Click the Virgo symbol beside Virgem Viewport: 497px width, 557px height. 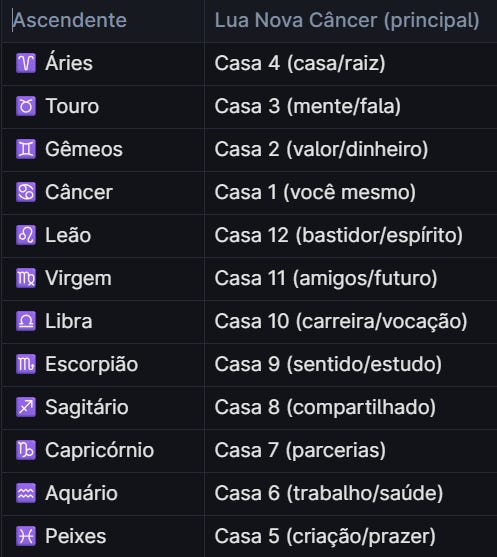(x=26, y=278)
